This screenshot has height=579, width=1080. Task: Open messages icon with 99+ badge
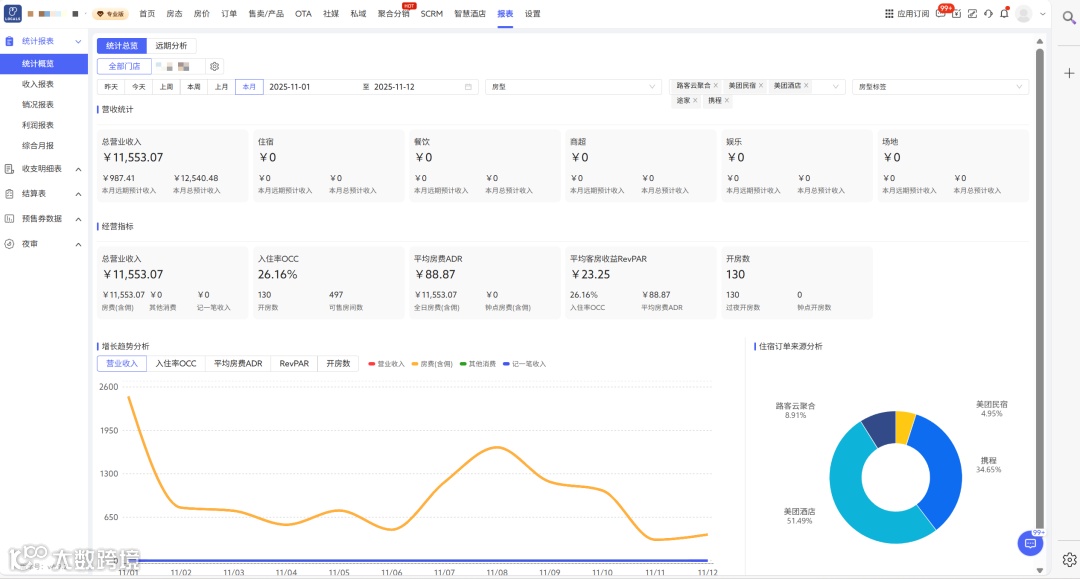pos(941,13)
